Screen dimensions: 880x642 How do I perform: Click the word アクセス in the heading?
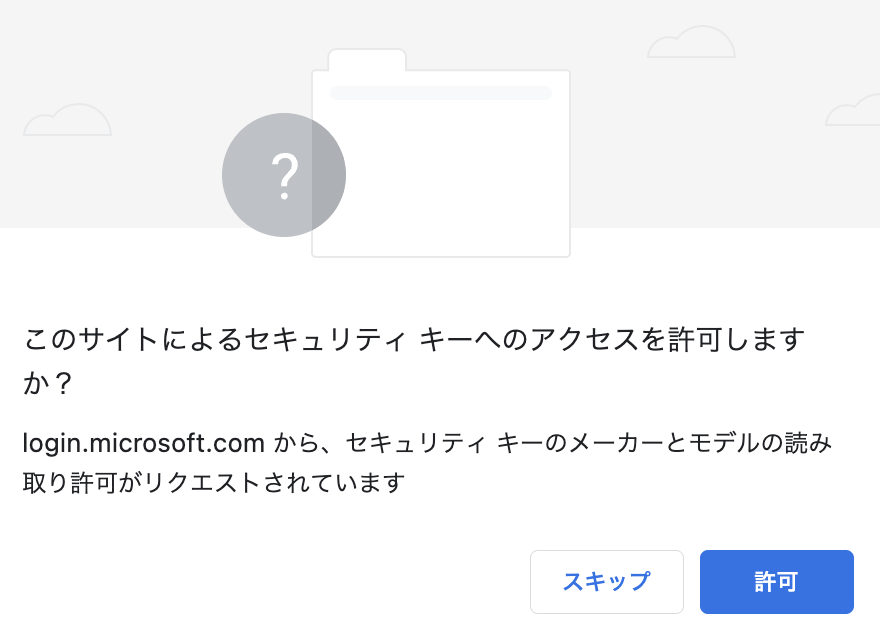click(x=573, y=340)
